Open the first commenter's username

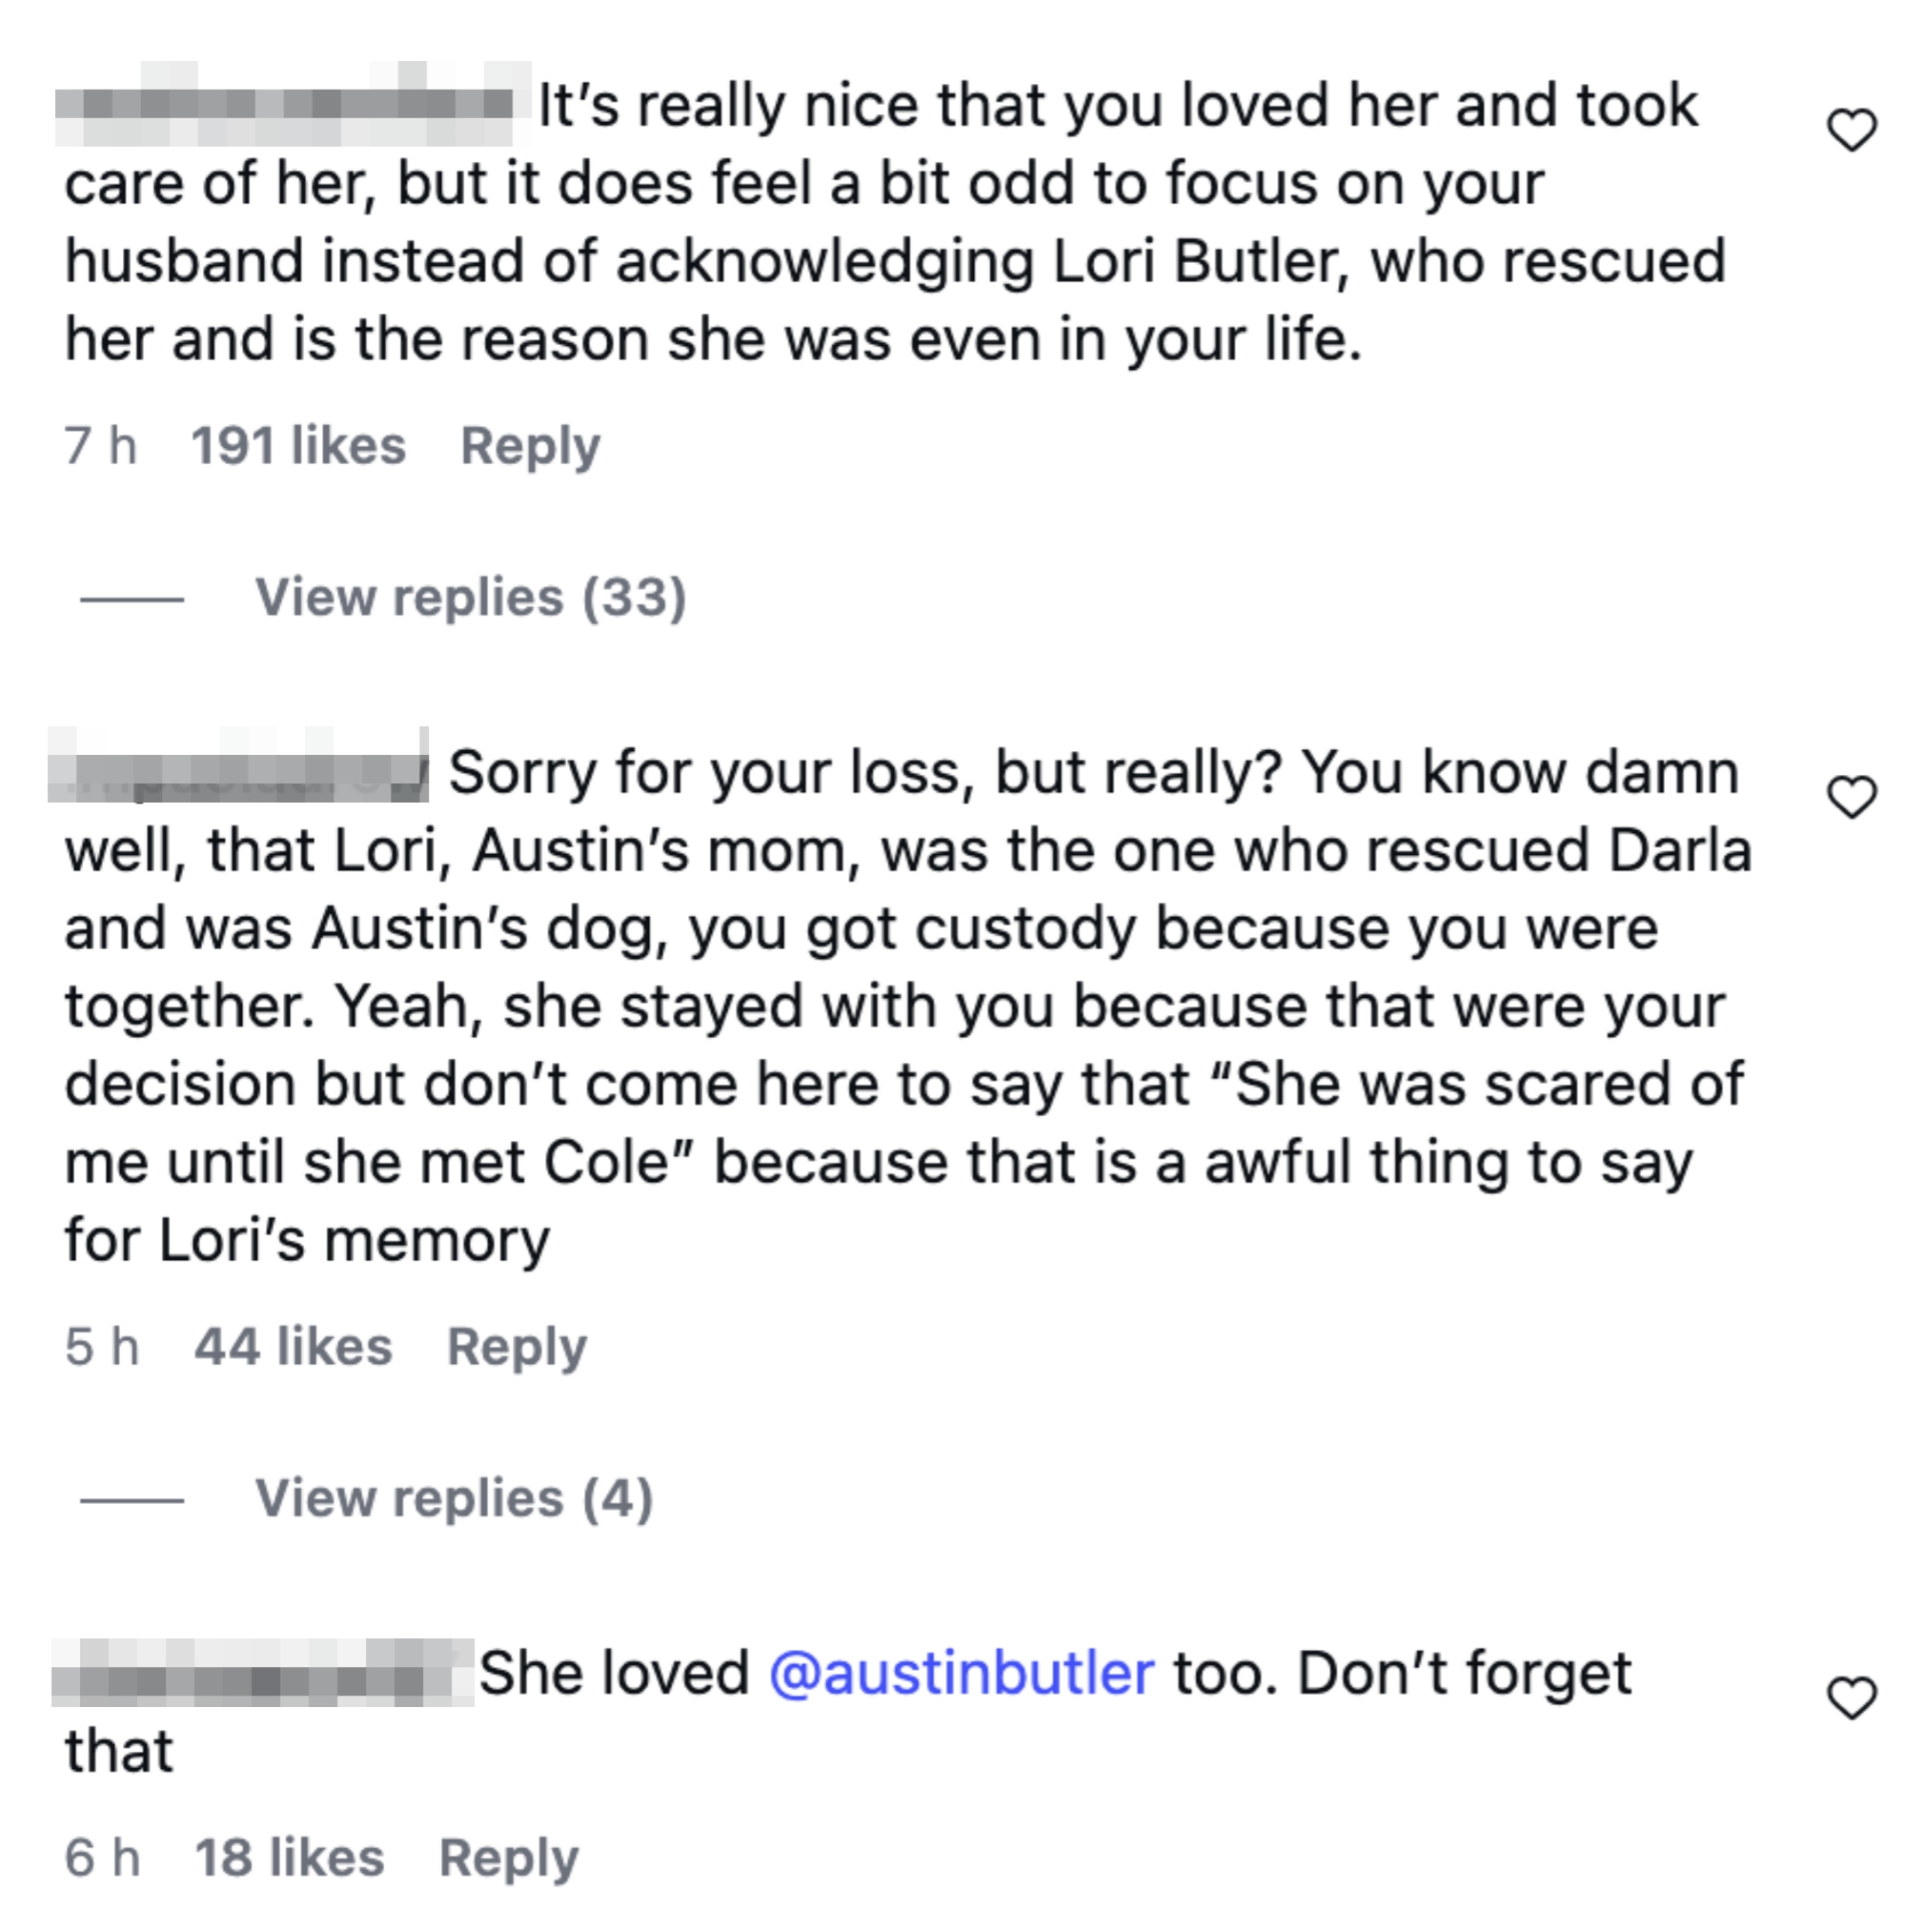pos(290,103)
